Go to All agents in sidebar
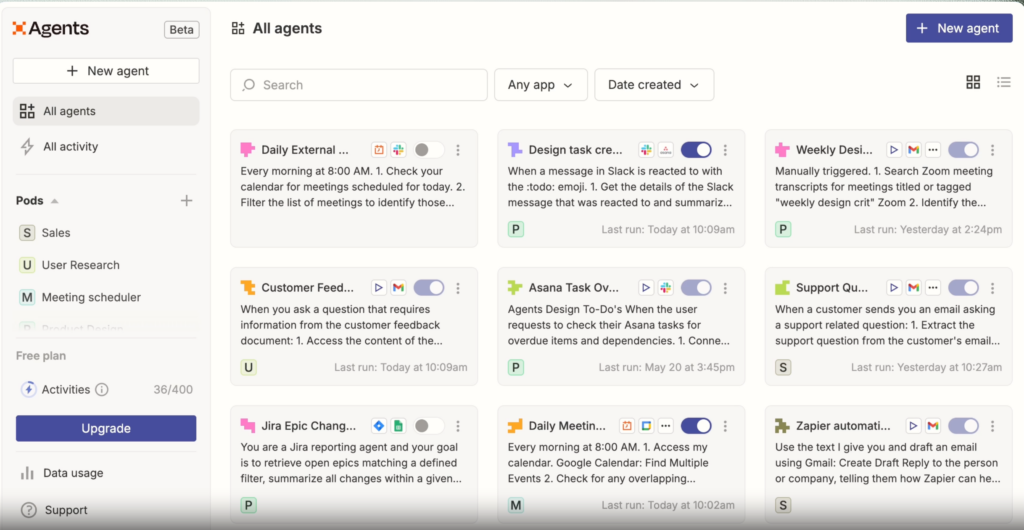1024x530 pixels. (x=106, y=111)
